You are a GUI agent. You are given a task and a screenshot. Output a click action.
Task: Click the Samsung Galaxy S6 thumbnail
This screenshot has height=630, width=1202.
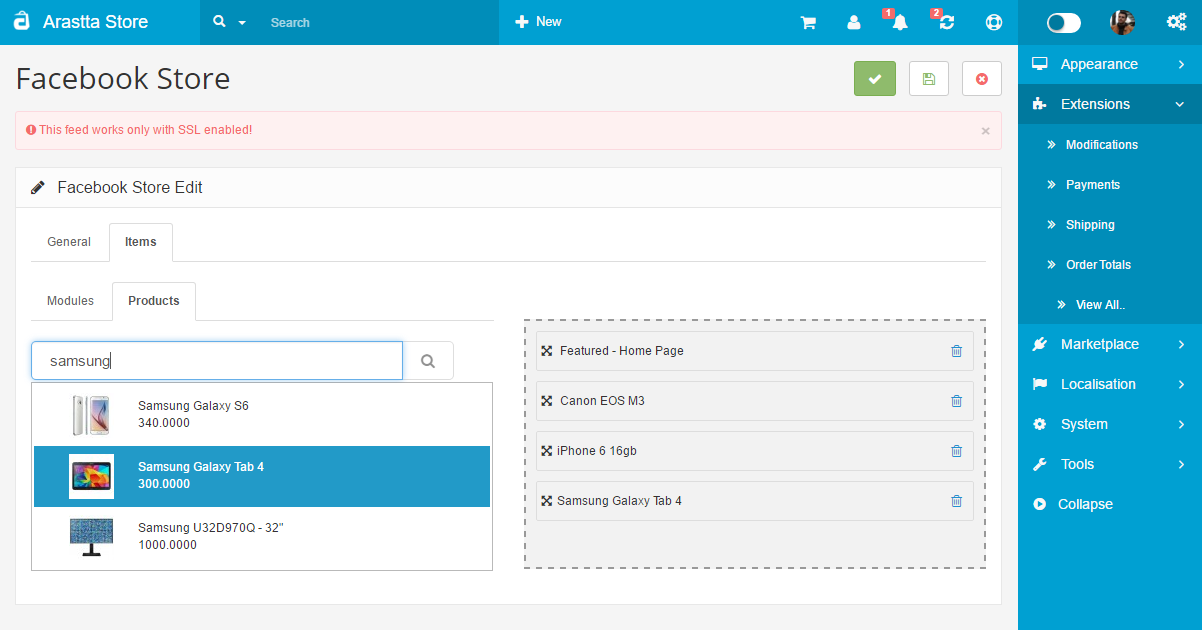91,415
